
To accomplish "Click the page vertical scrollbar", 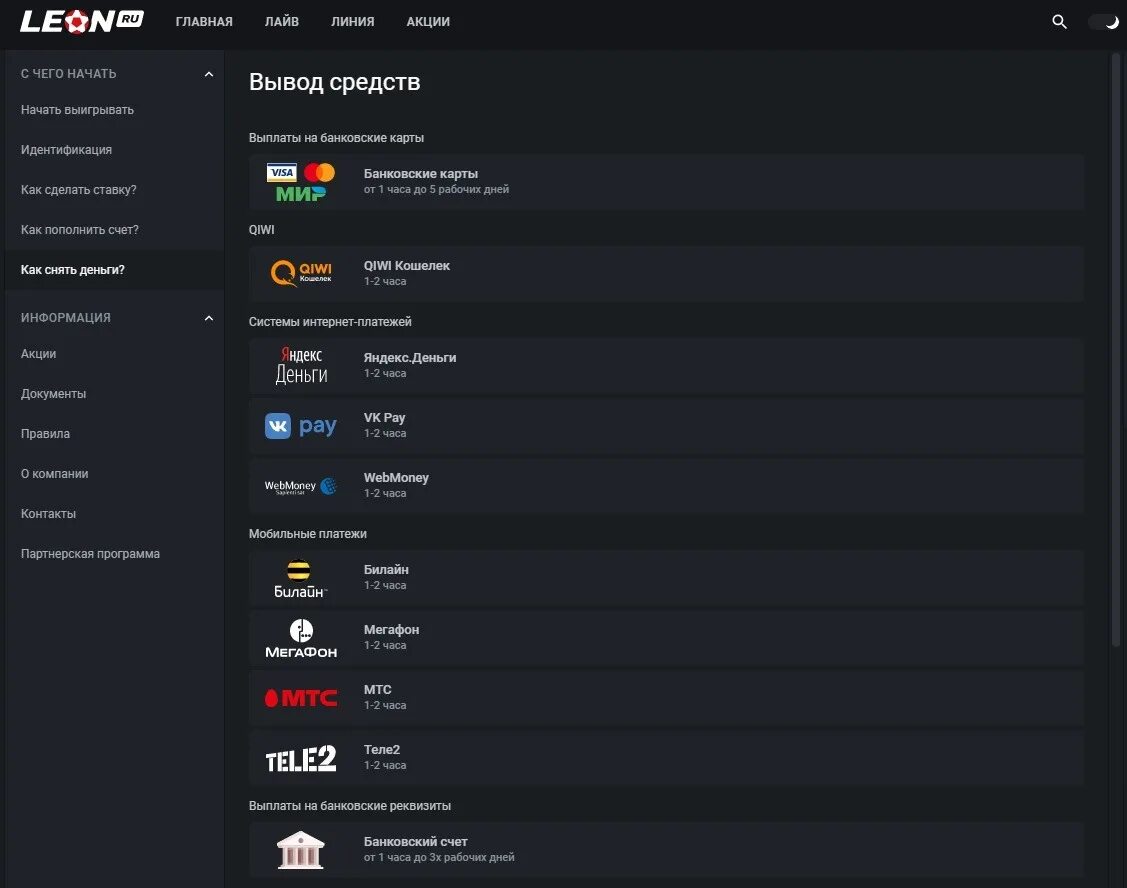I will [1116, 349].
